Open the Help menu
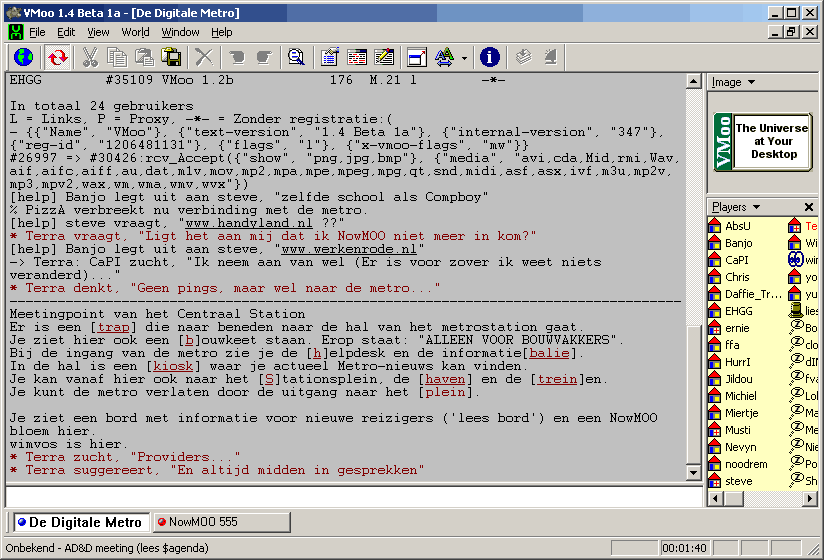The width and height of the screenshot is (824, 560). click(x=222, y=33)
